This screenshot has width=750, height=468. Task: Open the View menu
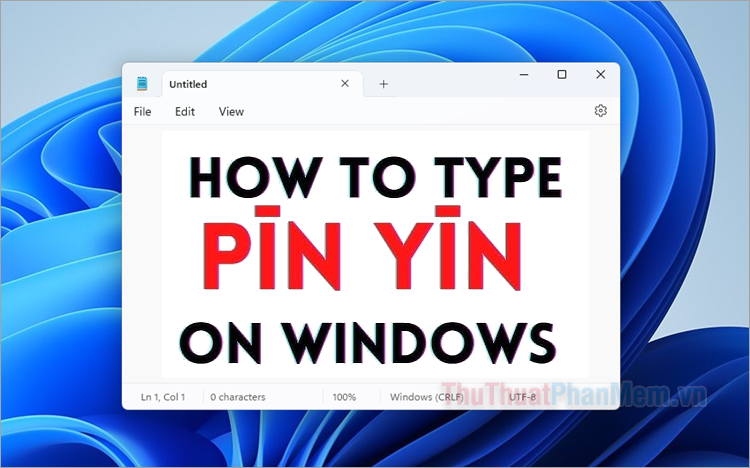tap(231, 111)
